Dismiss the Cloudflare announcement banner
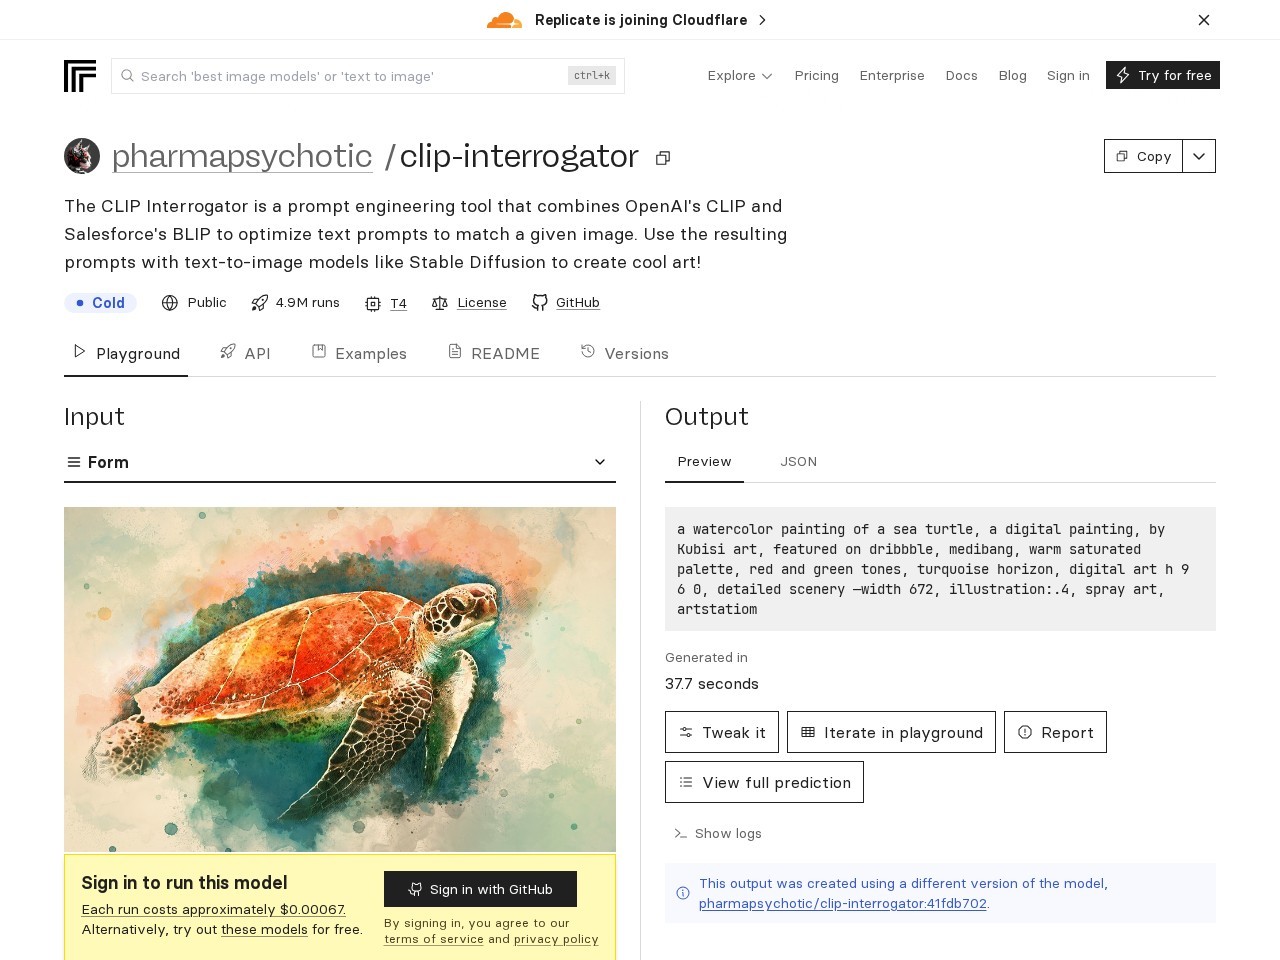Screen dimensions: 1280x960 coord(1204,20)
